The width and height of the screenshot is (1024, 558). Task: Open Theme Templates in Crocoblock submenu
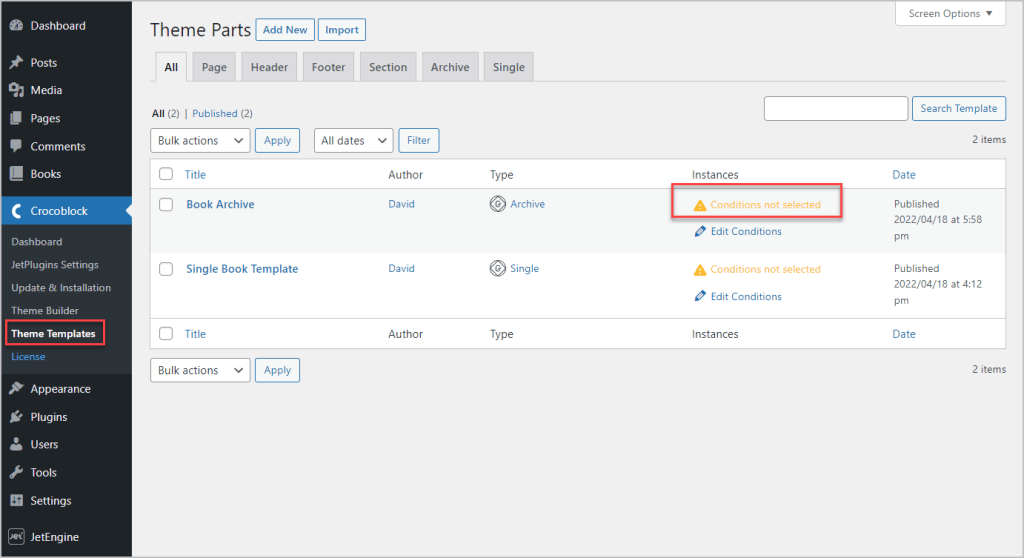54,333
